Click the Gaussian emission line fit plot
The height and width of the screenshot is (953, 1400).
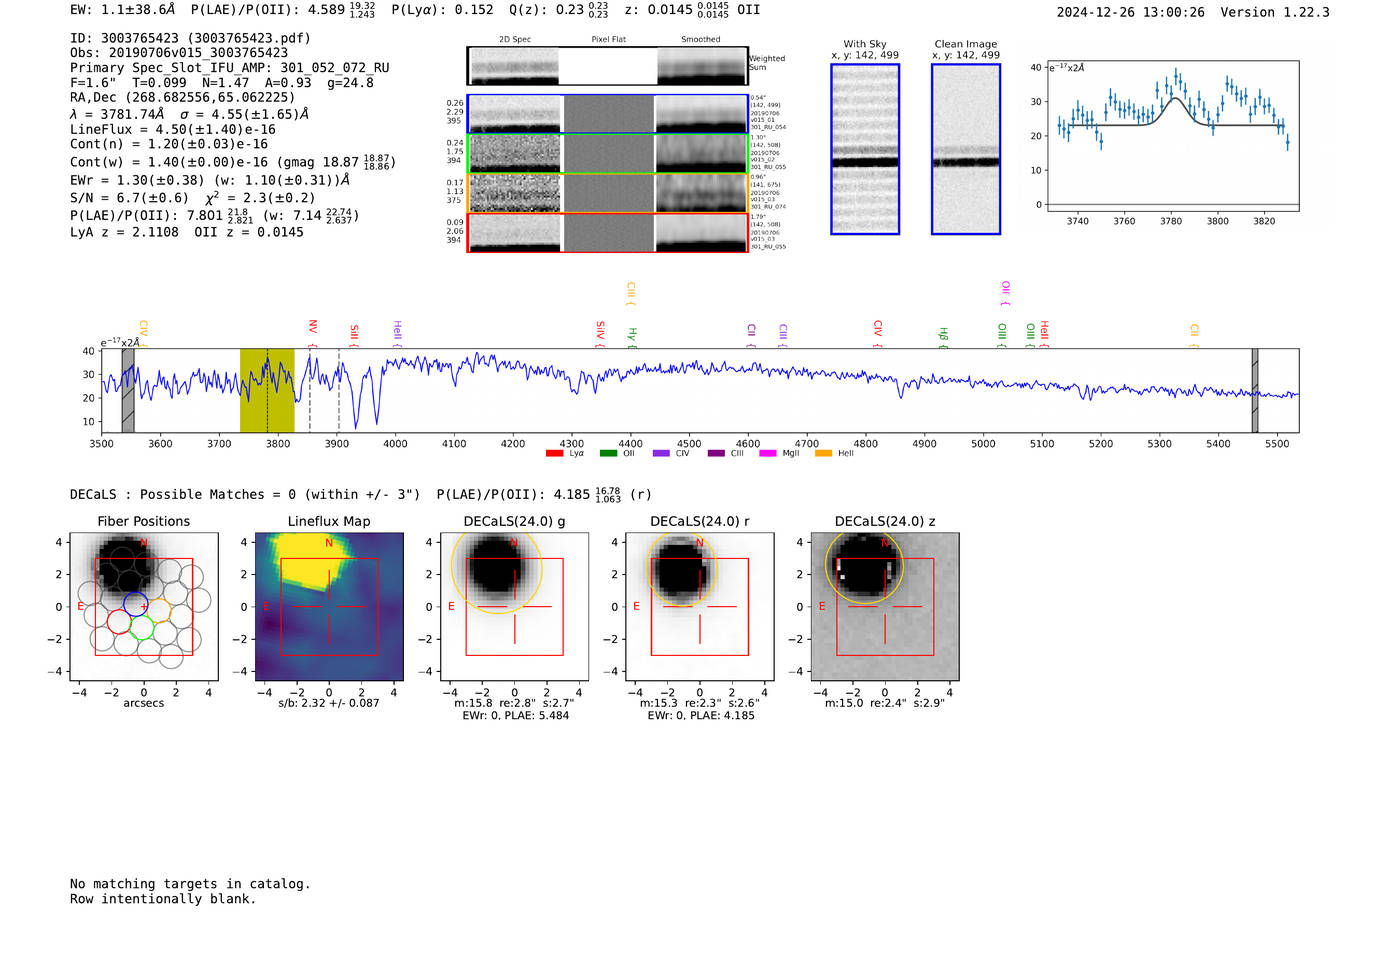tap(1172, 137)
